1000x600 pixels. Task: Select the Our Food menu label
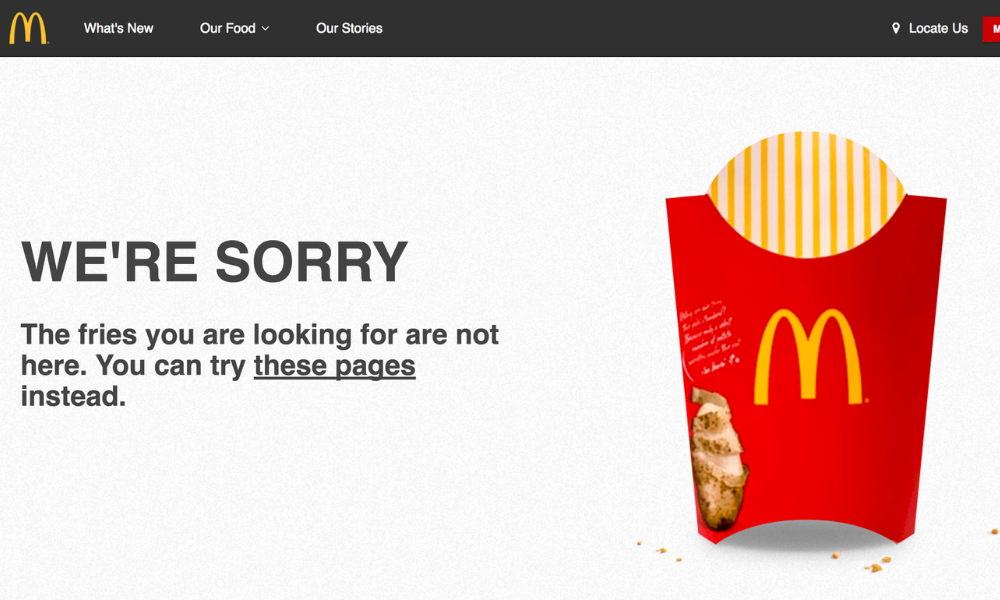pos(228,28)
